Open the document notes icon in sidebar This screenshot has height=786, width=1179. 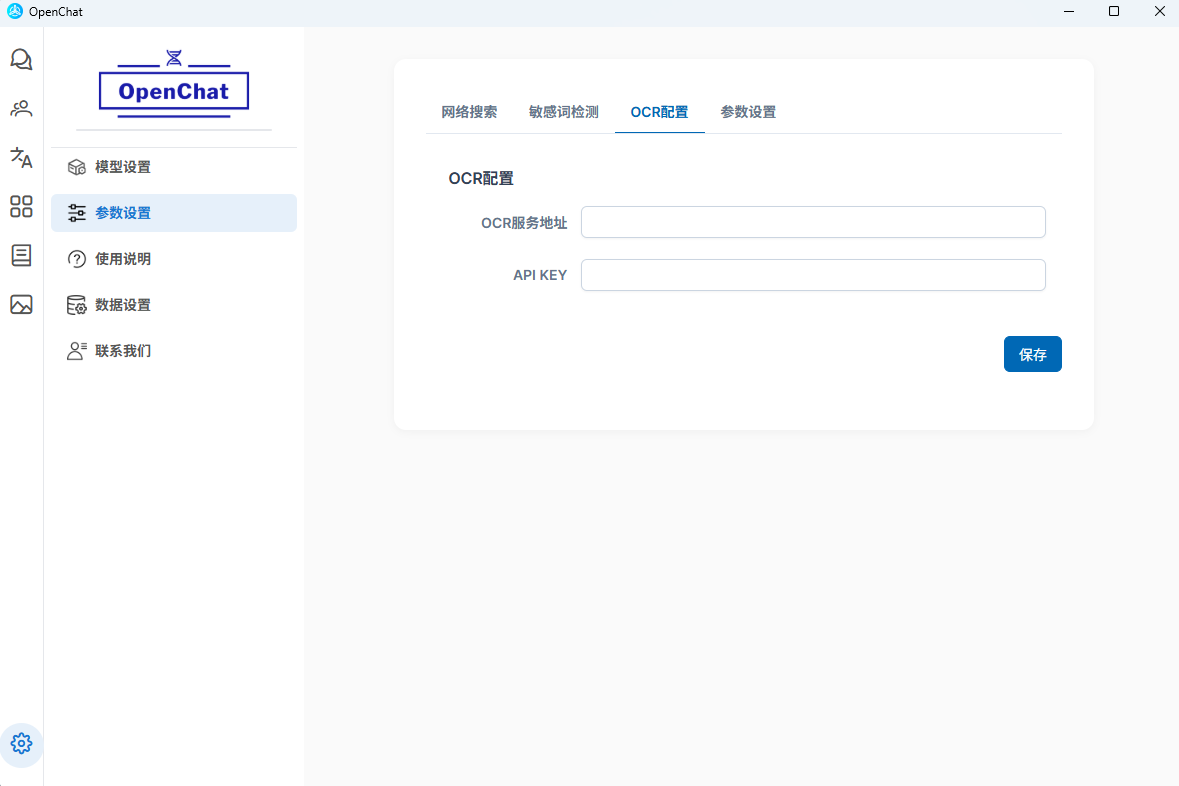click(x=21, y=255)
